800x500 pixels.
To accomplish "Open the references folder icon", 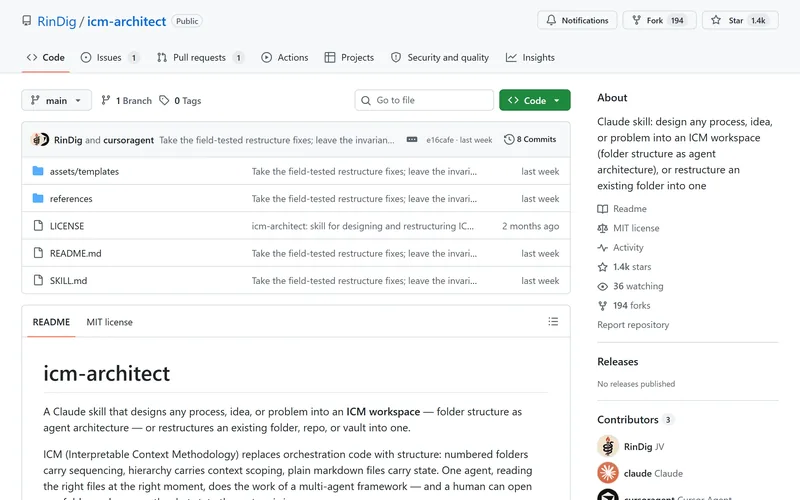I will 38,198.
